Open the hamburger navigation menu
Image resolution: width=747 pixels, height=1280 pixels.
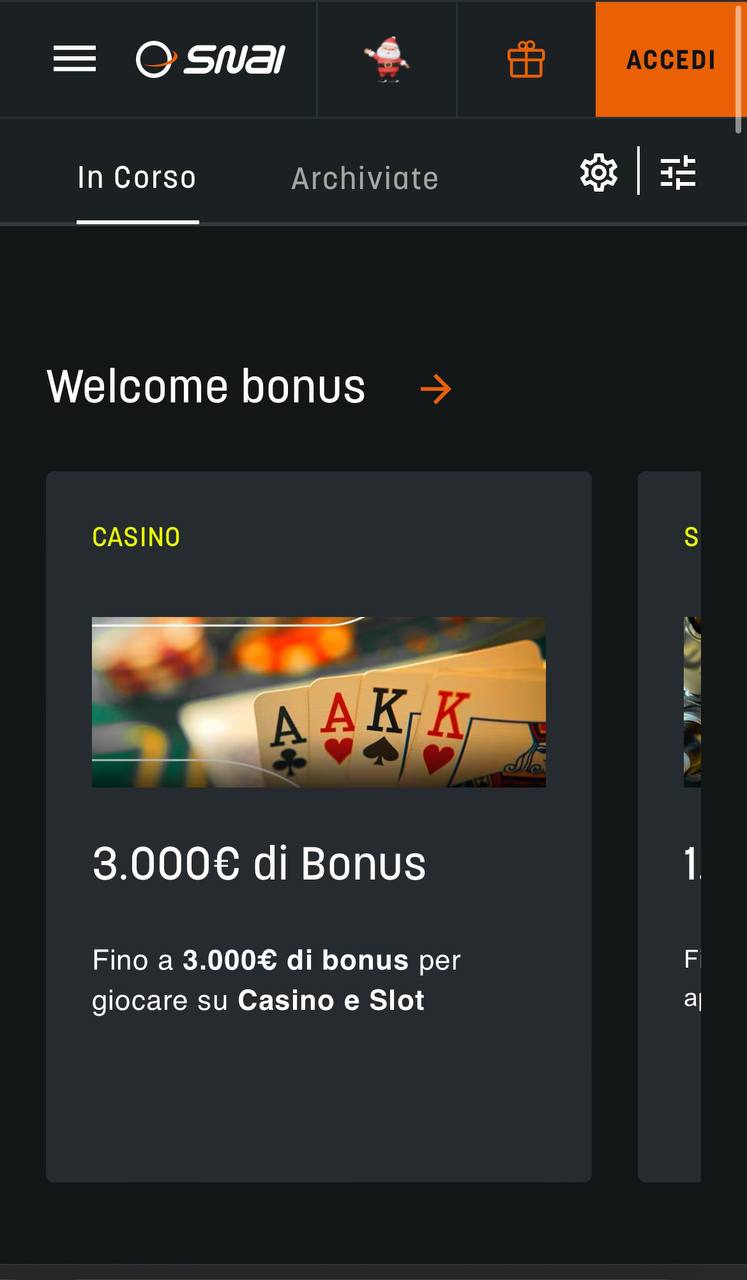pos(75,59)
